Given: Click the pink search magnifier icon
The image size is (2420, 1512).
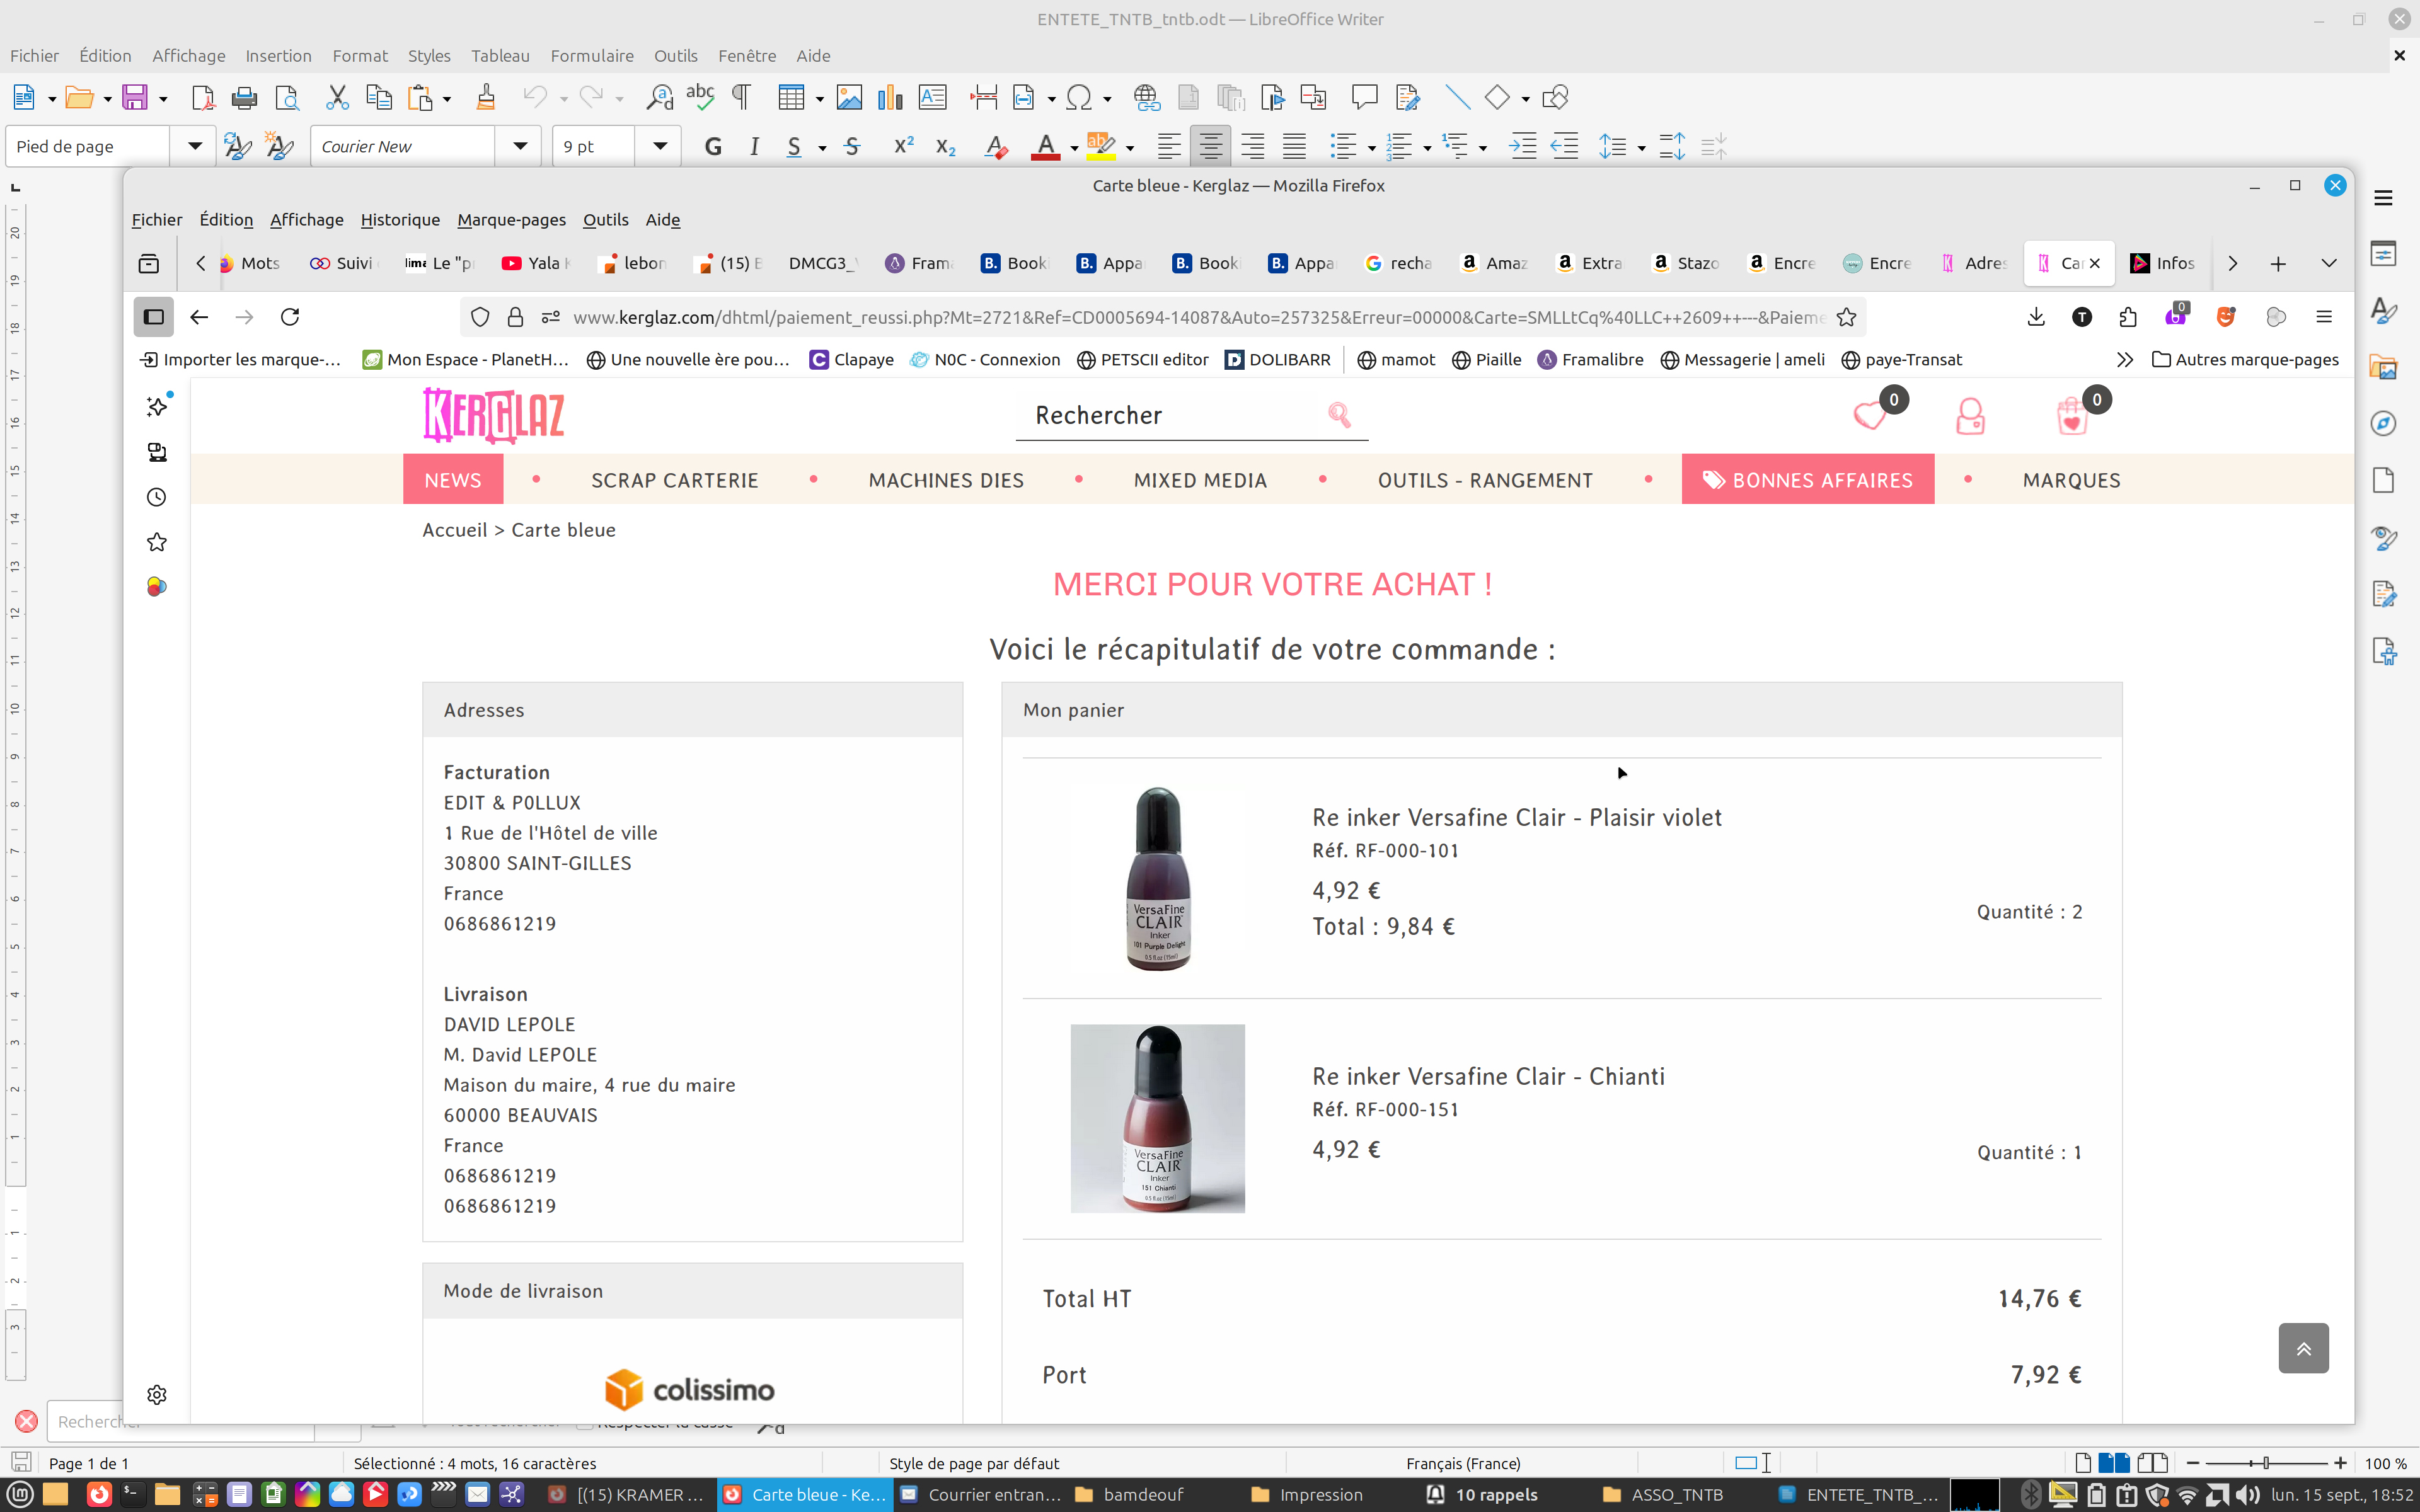Looking at the screenshot, I should point(1339,414).
